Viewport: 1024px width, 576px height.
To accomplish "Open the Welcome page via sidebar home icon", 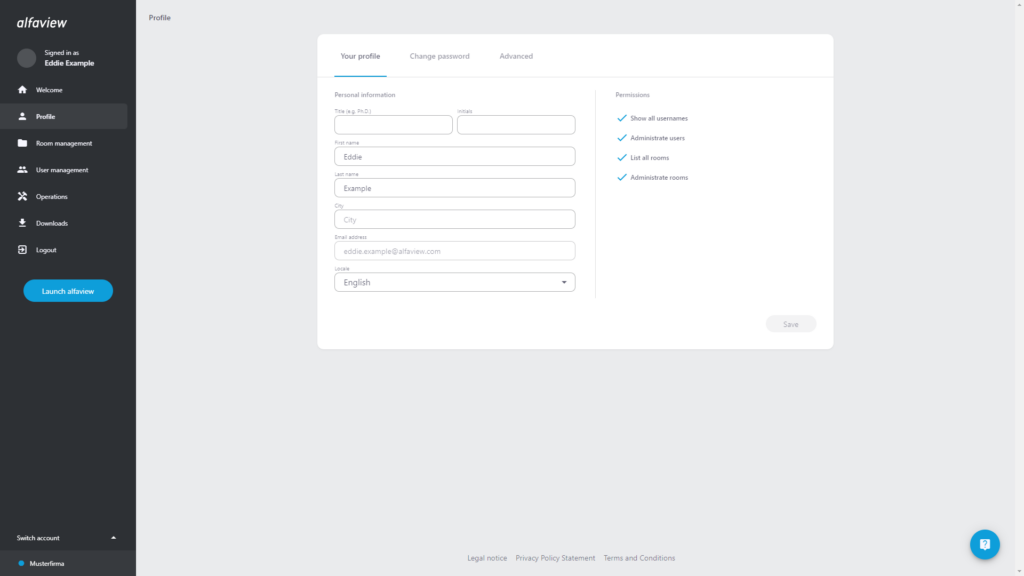I will point(21,89).
